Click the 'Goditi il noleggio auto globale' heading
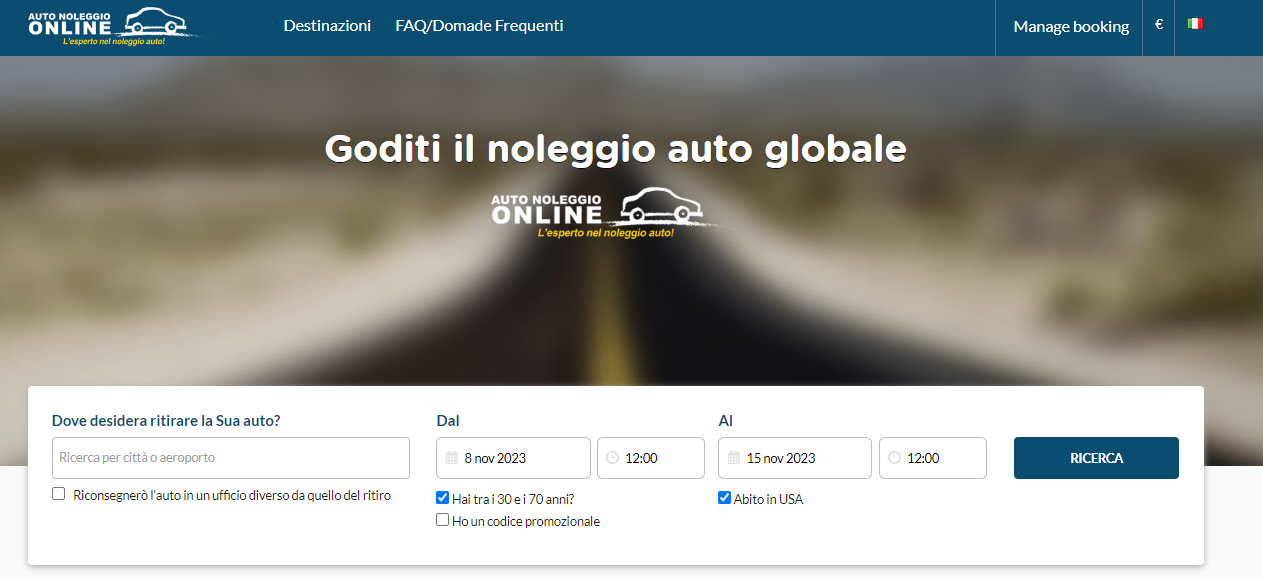The height and width of the screenshot is (579, 1263). [616, 149]
